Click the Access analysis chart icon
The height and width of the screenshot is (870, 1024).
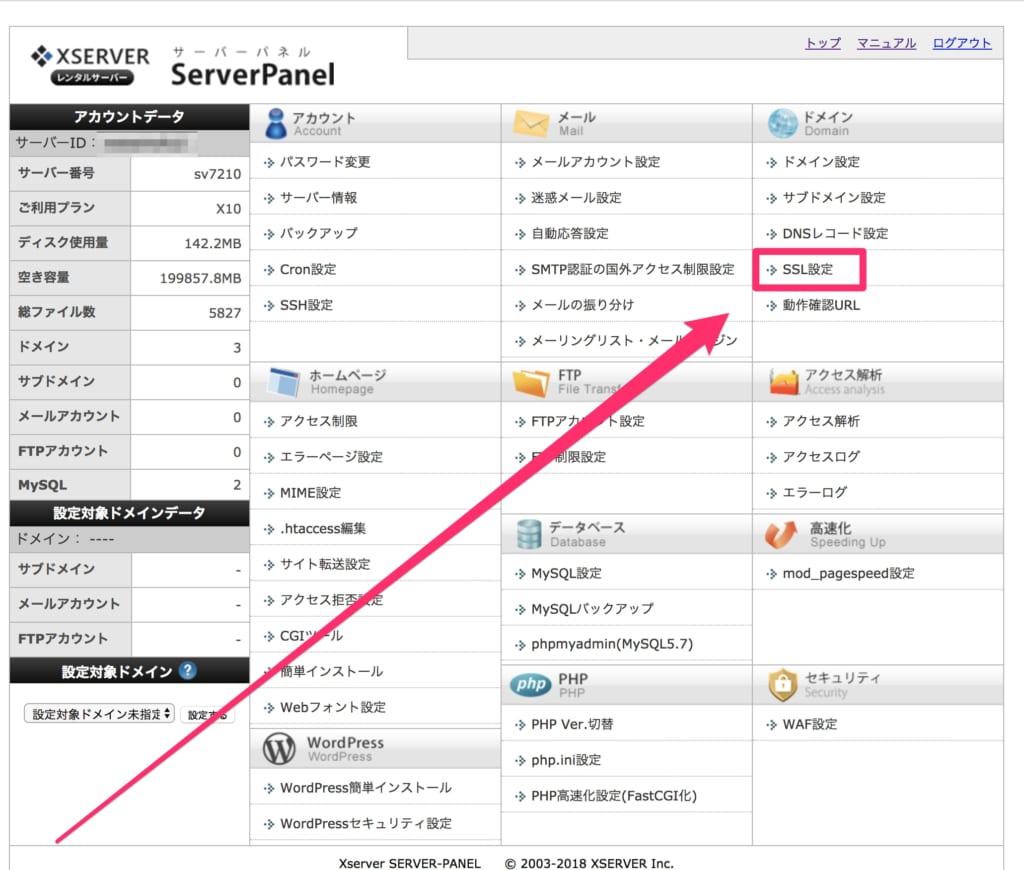[x=784, y=382]
